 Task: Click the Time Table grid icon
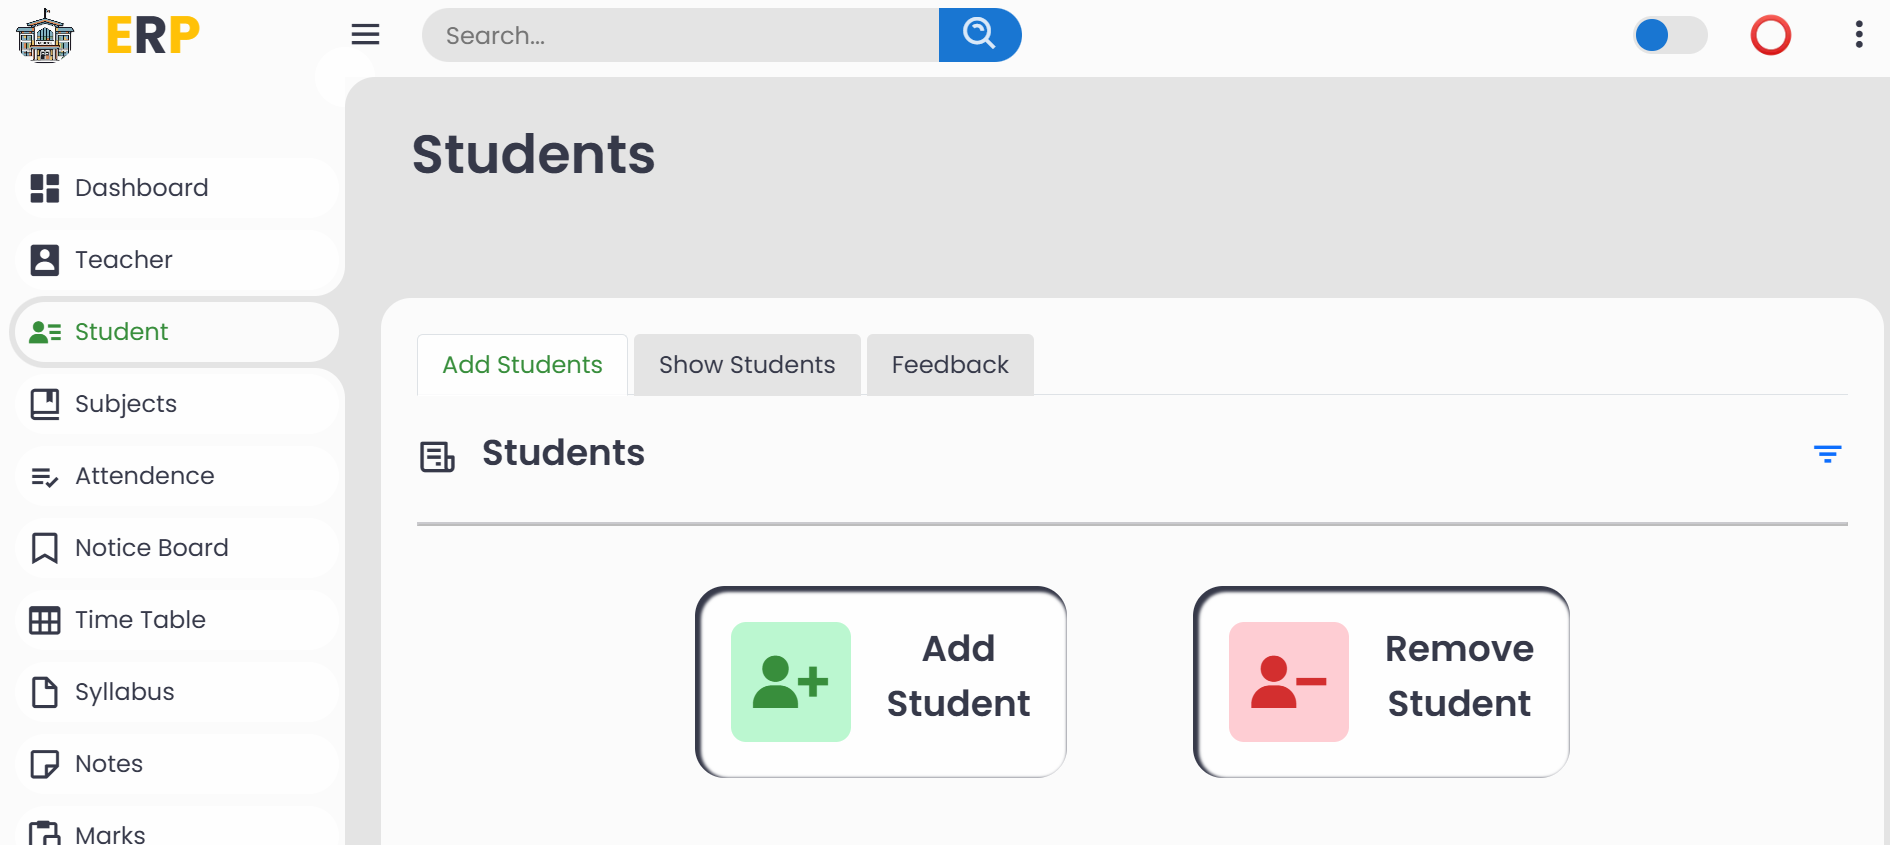(x=45, y=620)
